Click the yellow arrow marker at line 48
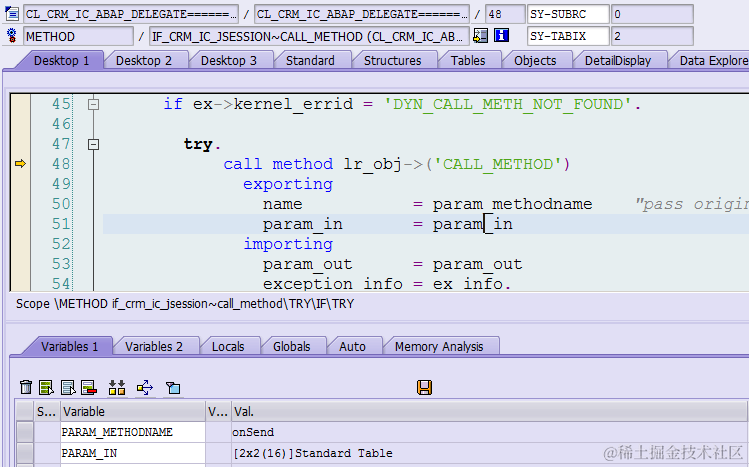The width and height of the screenshot is (749, 467). [x=20, y=164]
